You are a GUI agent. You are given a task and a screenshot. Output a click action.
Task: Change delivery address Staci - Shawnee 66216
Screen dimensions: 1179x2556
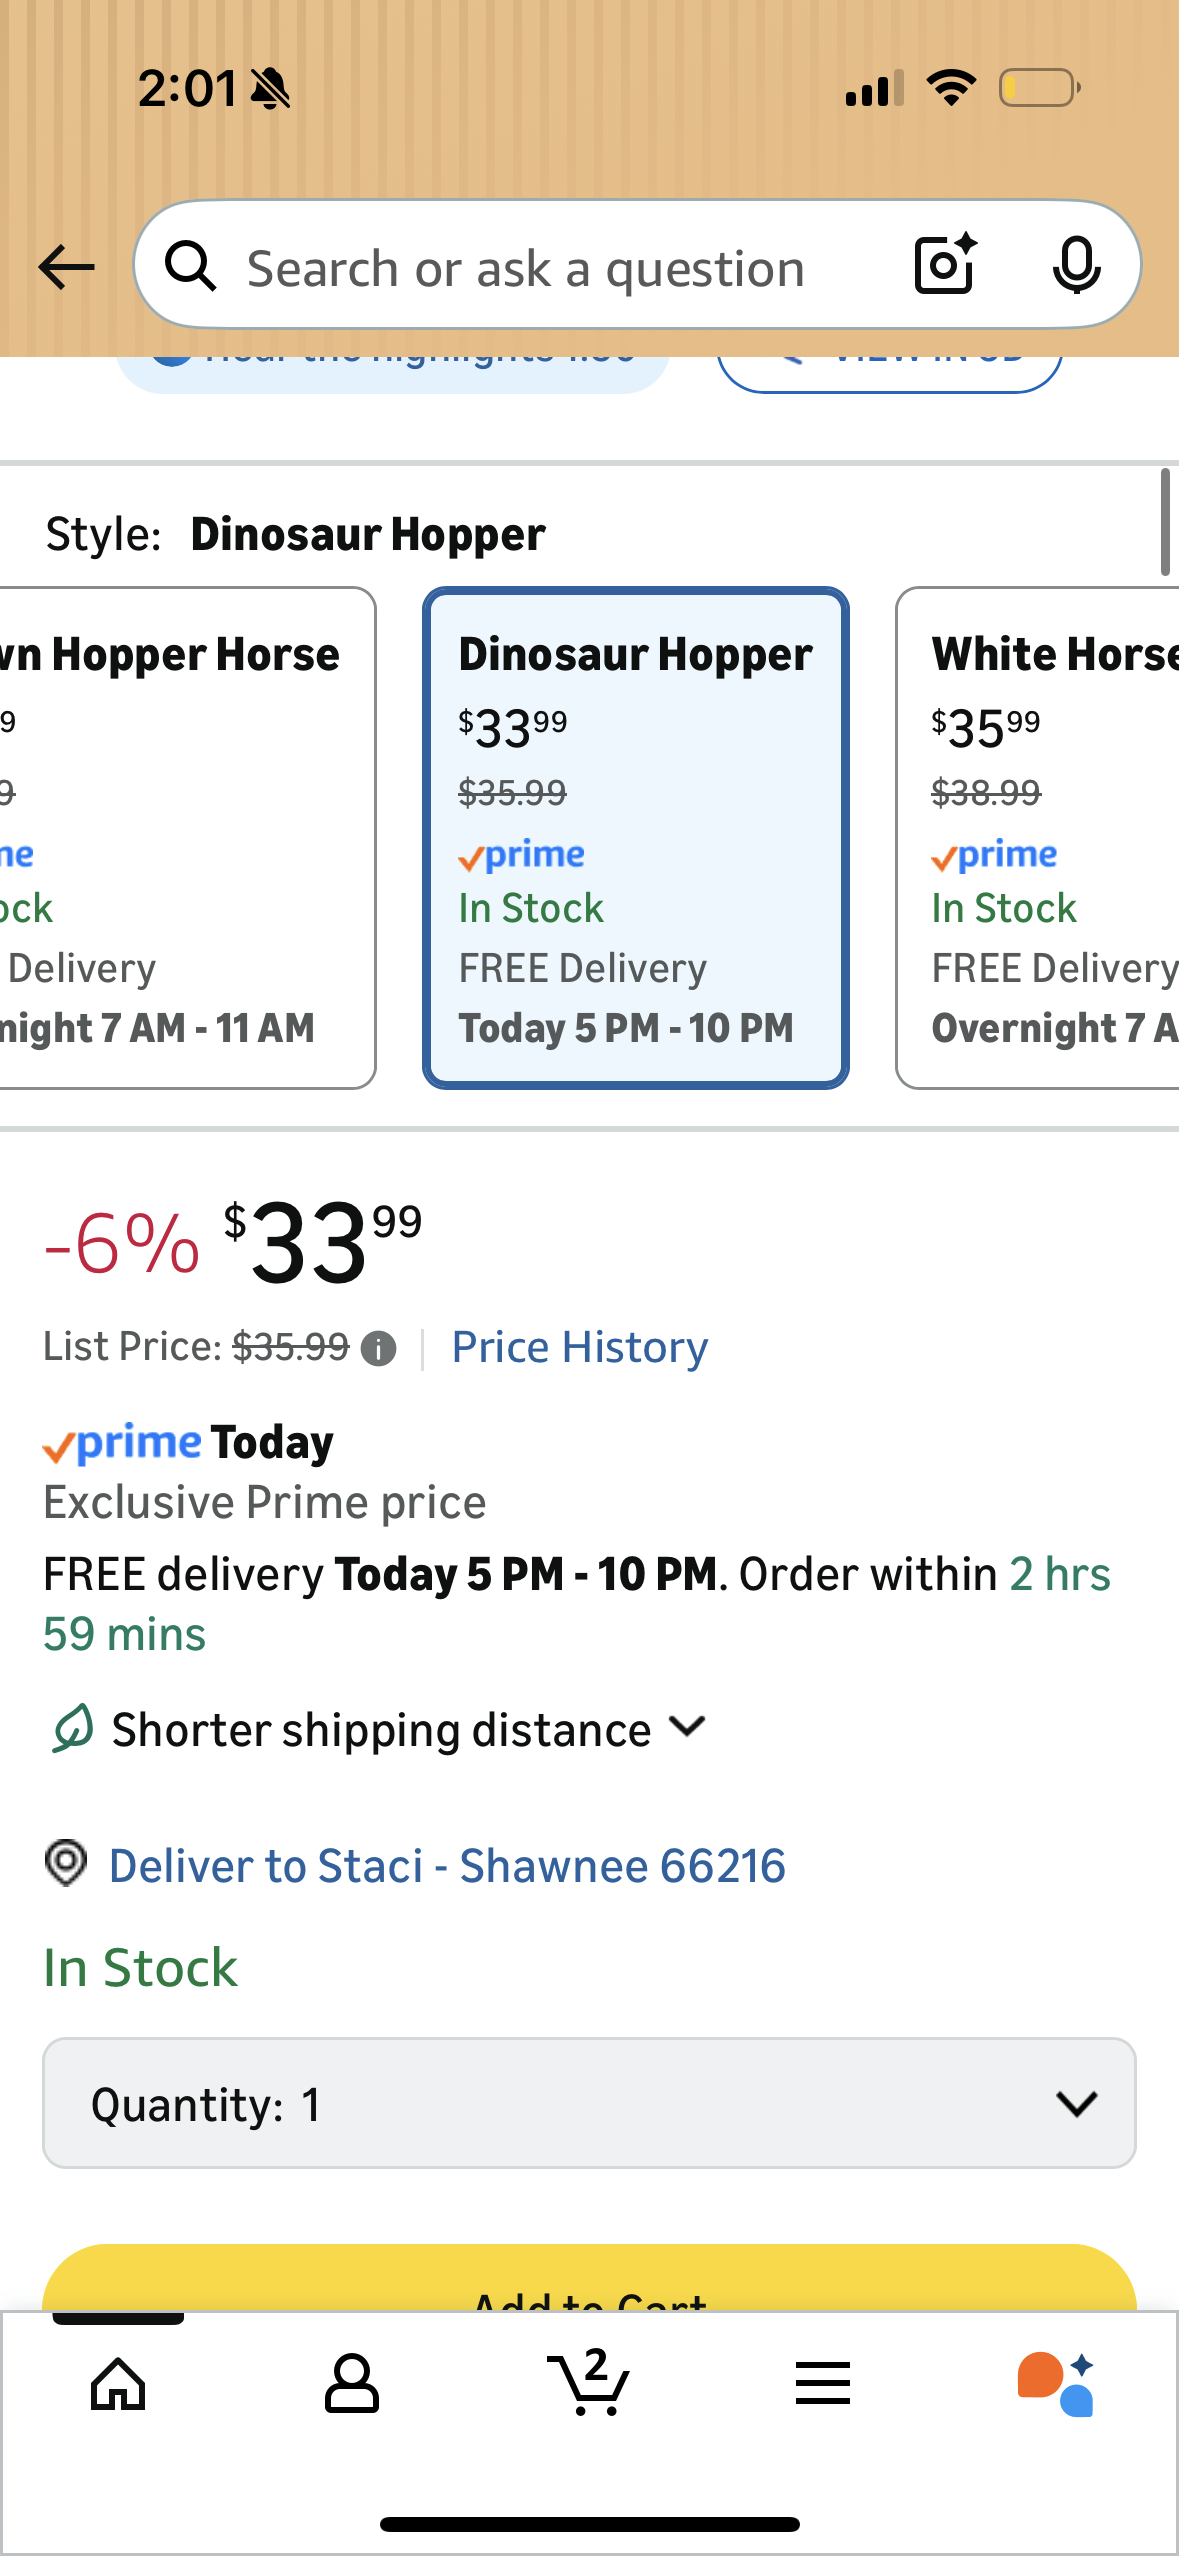point(446,1866)
